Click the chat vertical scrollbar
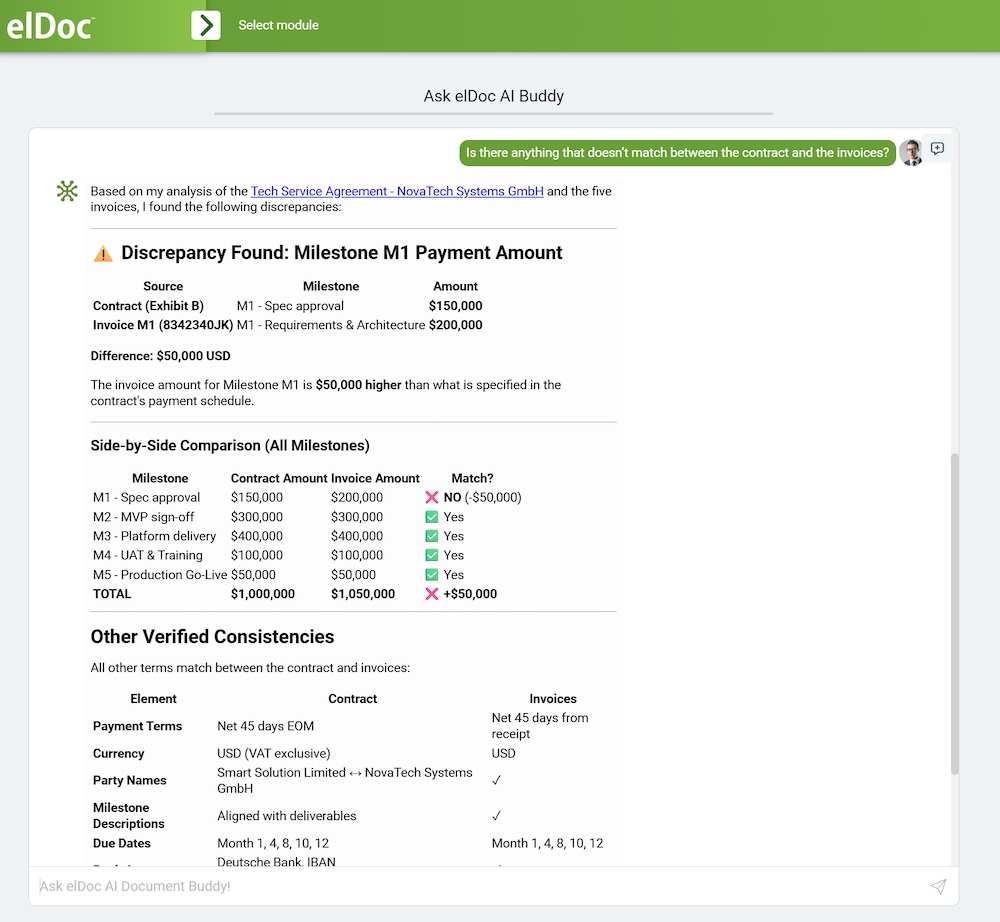Viewport: 1000px width, 922px height. click(x=954, y=613)
